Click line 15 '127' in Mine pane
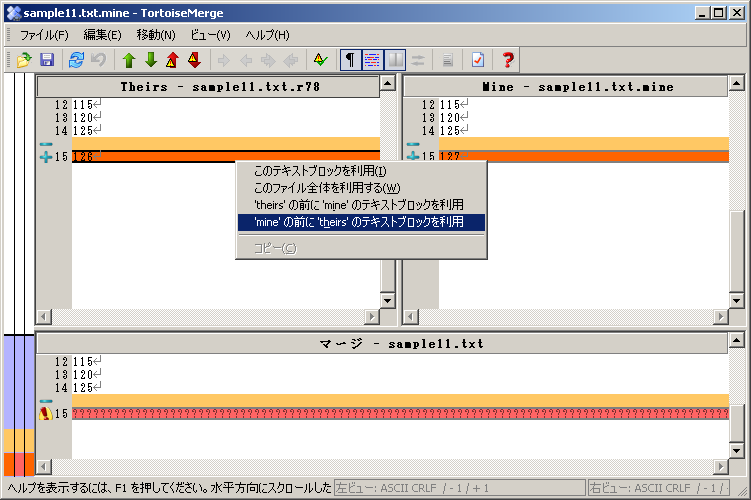 (584, 157)
